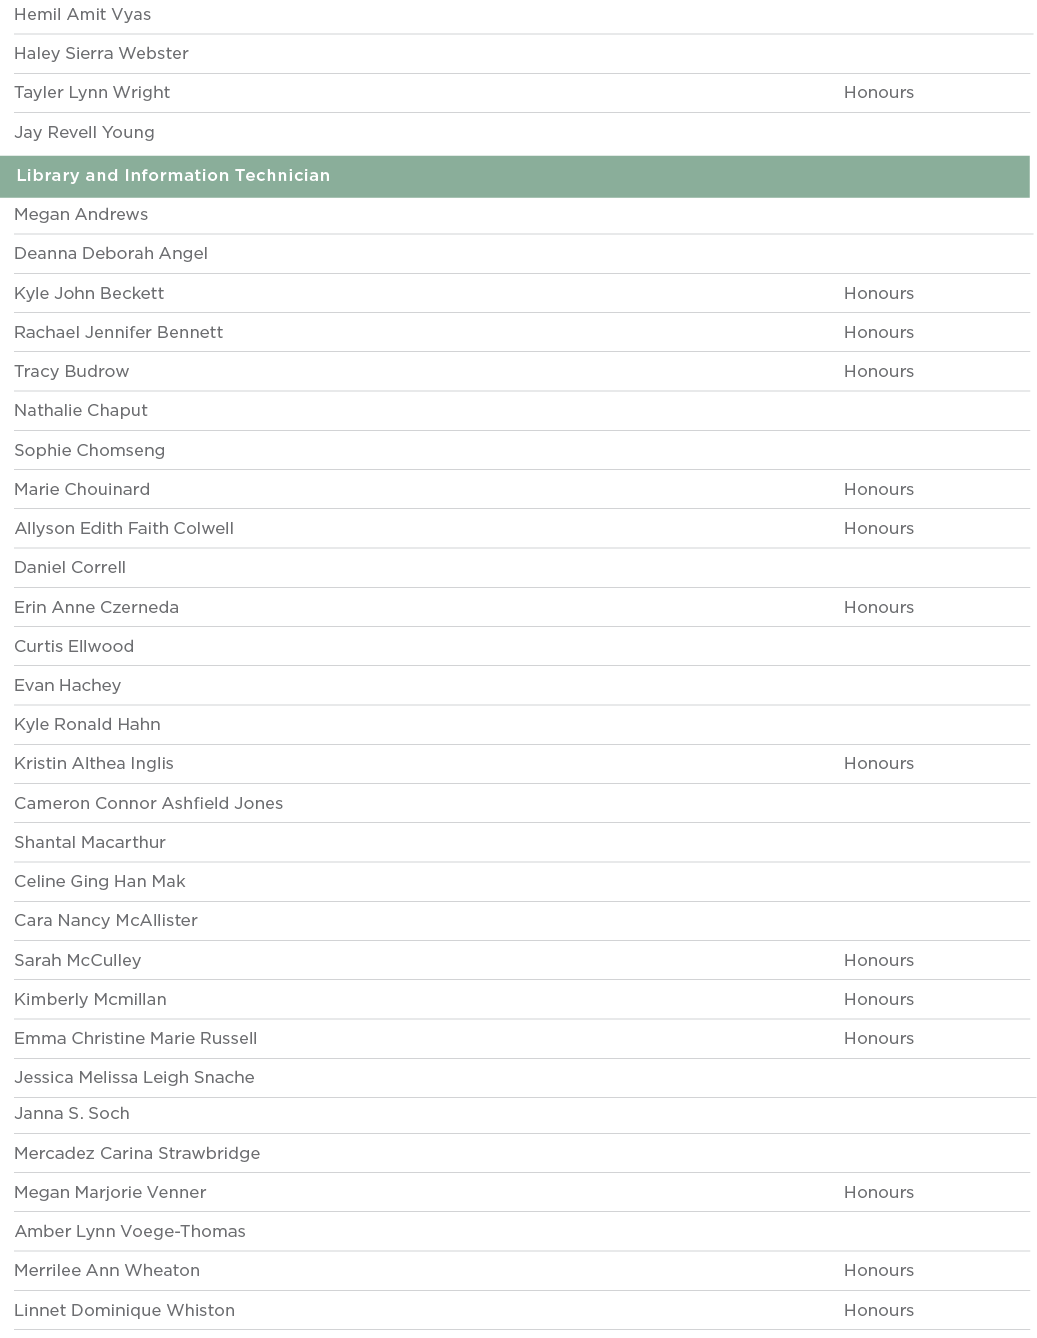Click Honours beside Tayler Lynn Wright
This screenshot has height=1338, width=1037.
(x=878, y=93)
